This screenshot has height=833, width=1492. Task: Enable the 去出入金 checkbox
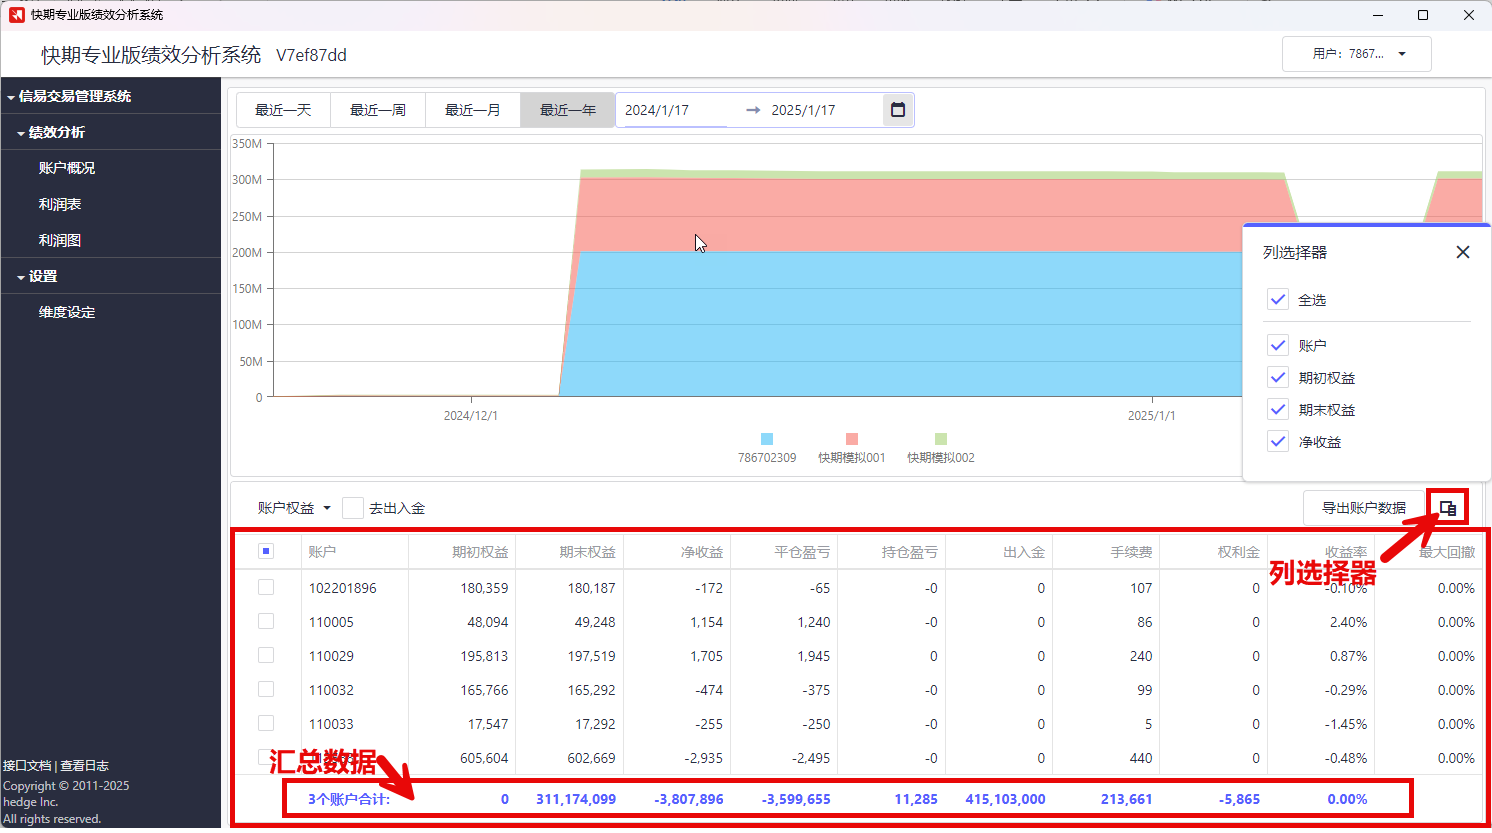click(353, 508)
